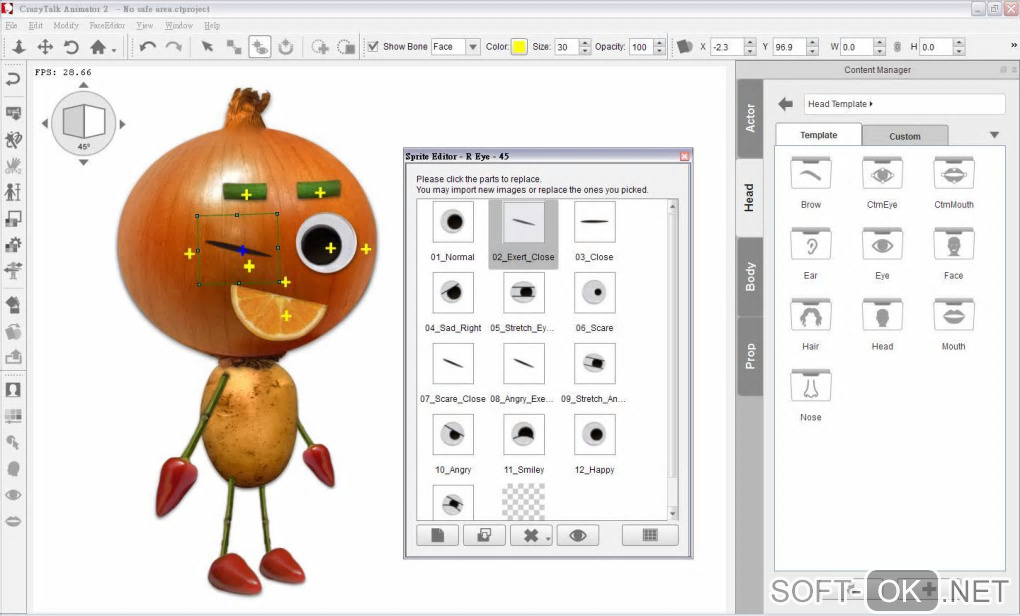Screen dimensions: 1020x616
Task: Open the Nose template folder
Action: click(810, 387)
